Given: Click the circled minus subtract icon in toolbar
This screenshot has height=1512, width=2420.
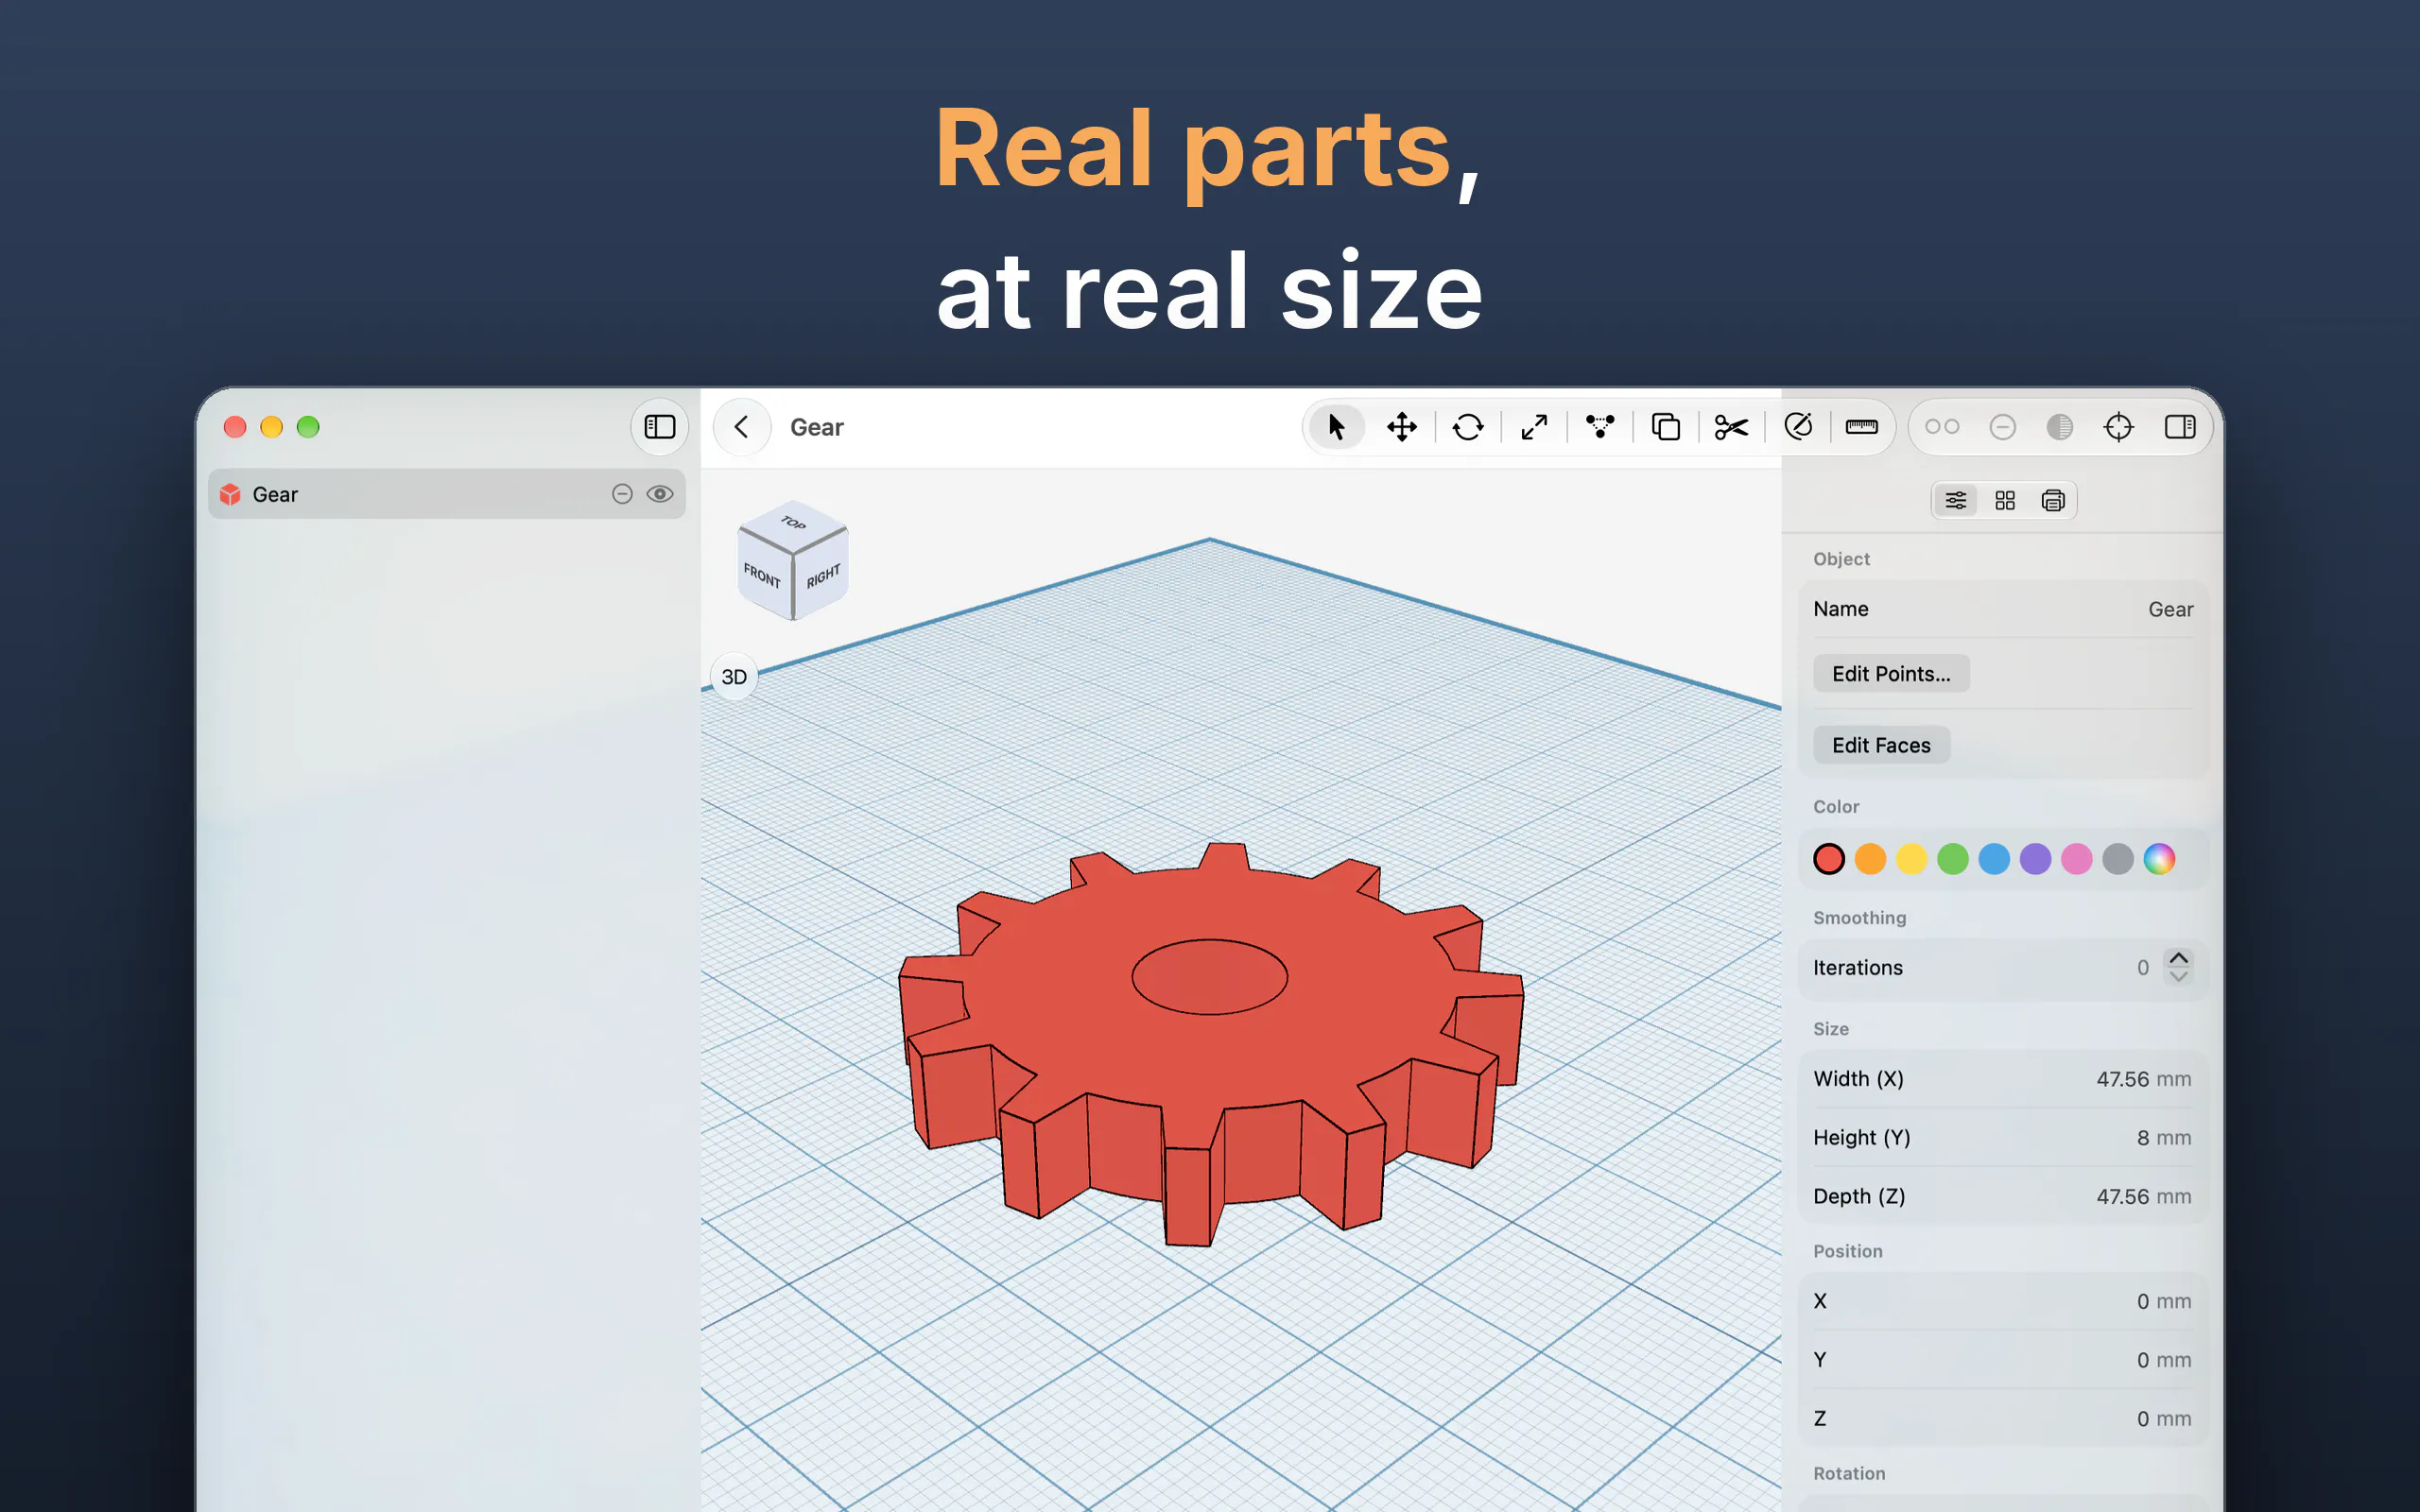Looking at the screenshot, I should point(2002,427).
